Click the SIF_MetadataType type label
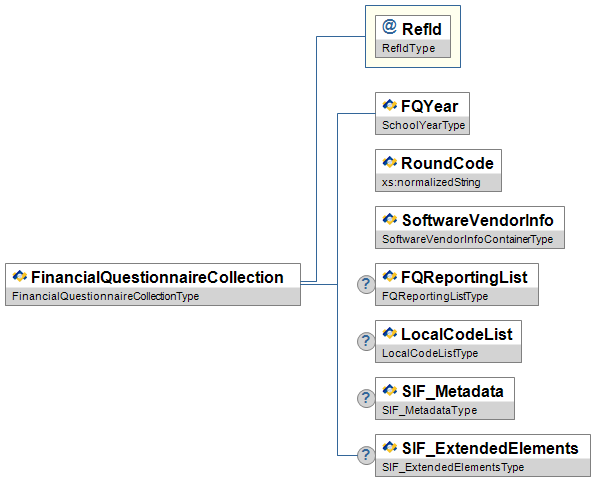Image resolution: width=613 pixels, height=481 pixels. point(430,410)
